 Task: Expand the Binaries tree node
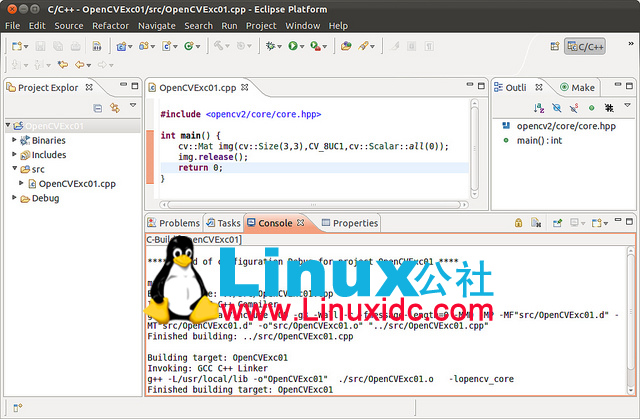[14, 140]
